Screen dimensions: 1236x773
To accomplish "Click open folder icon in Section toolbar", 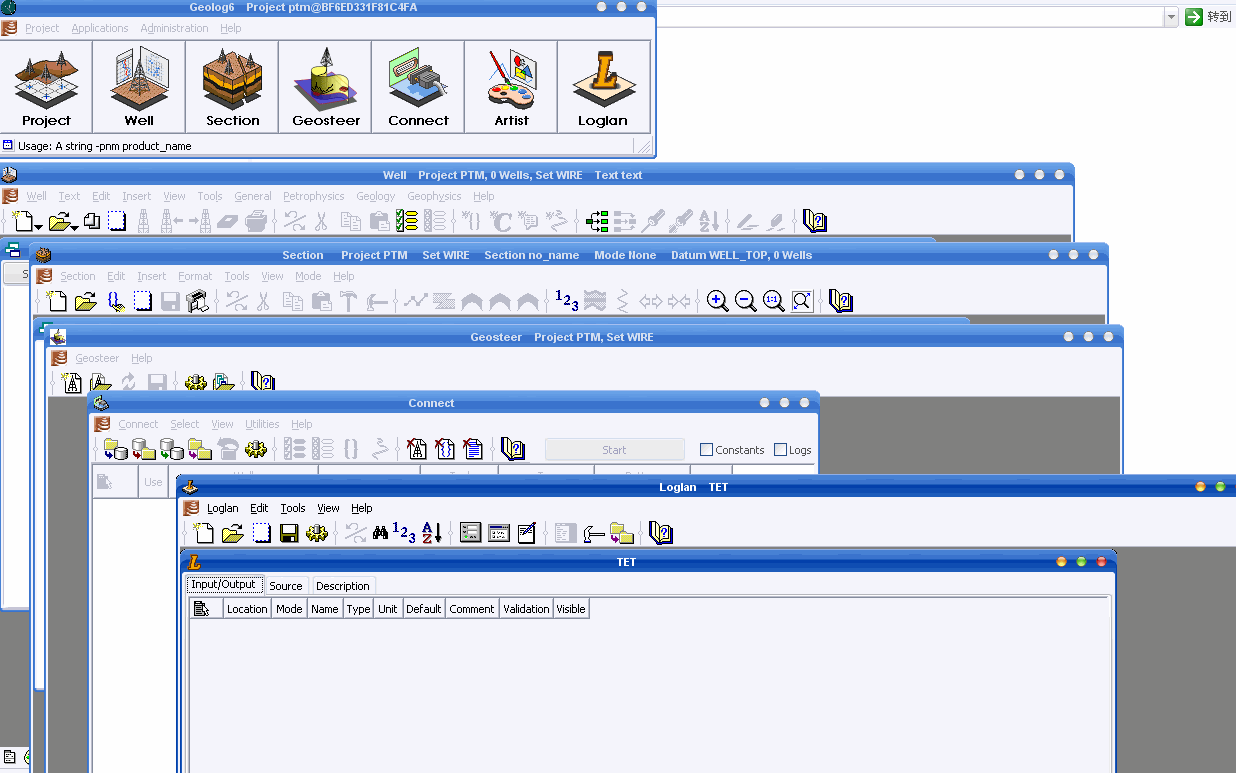I will 86,301.
